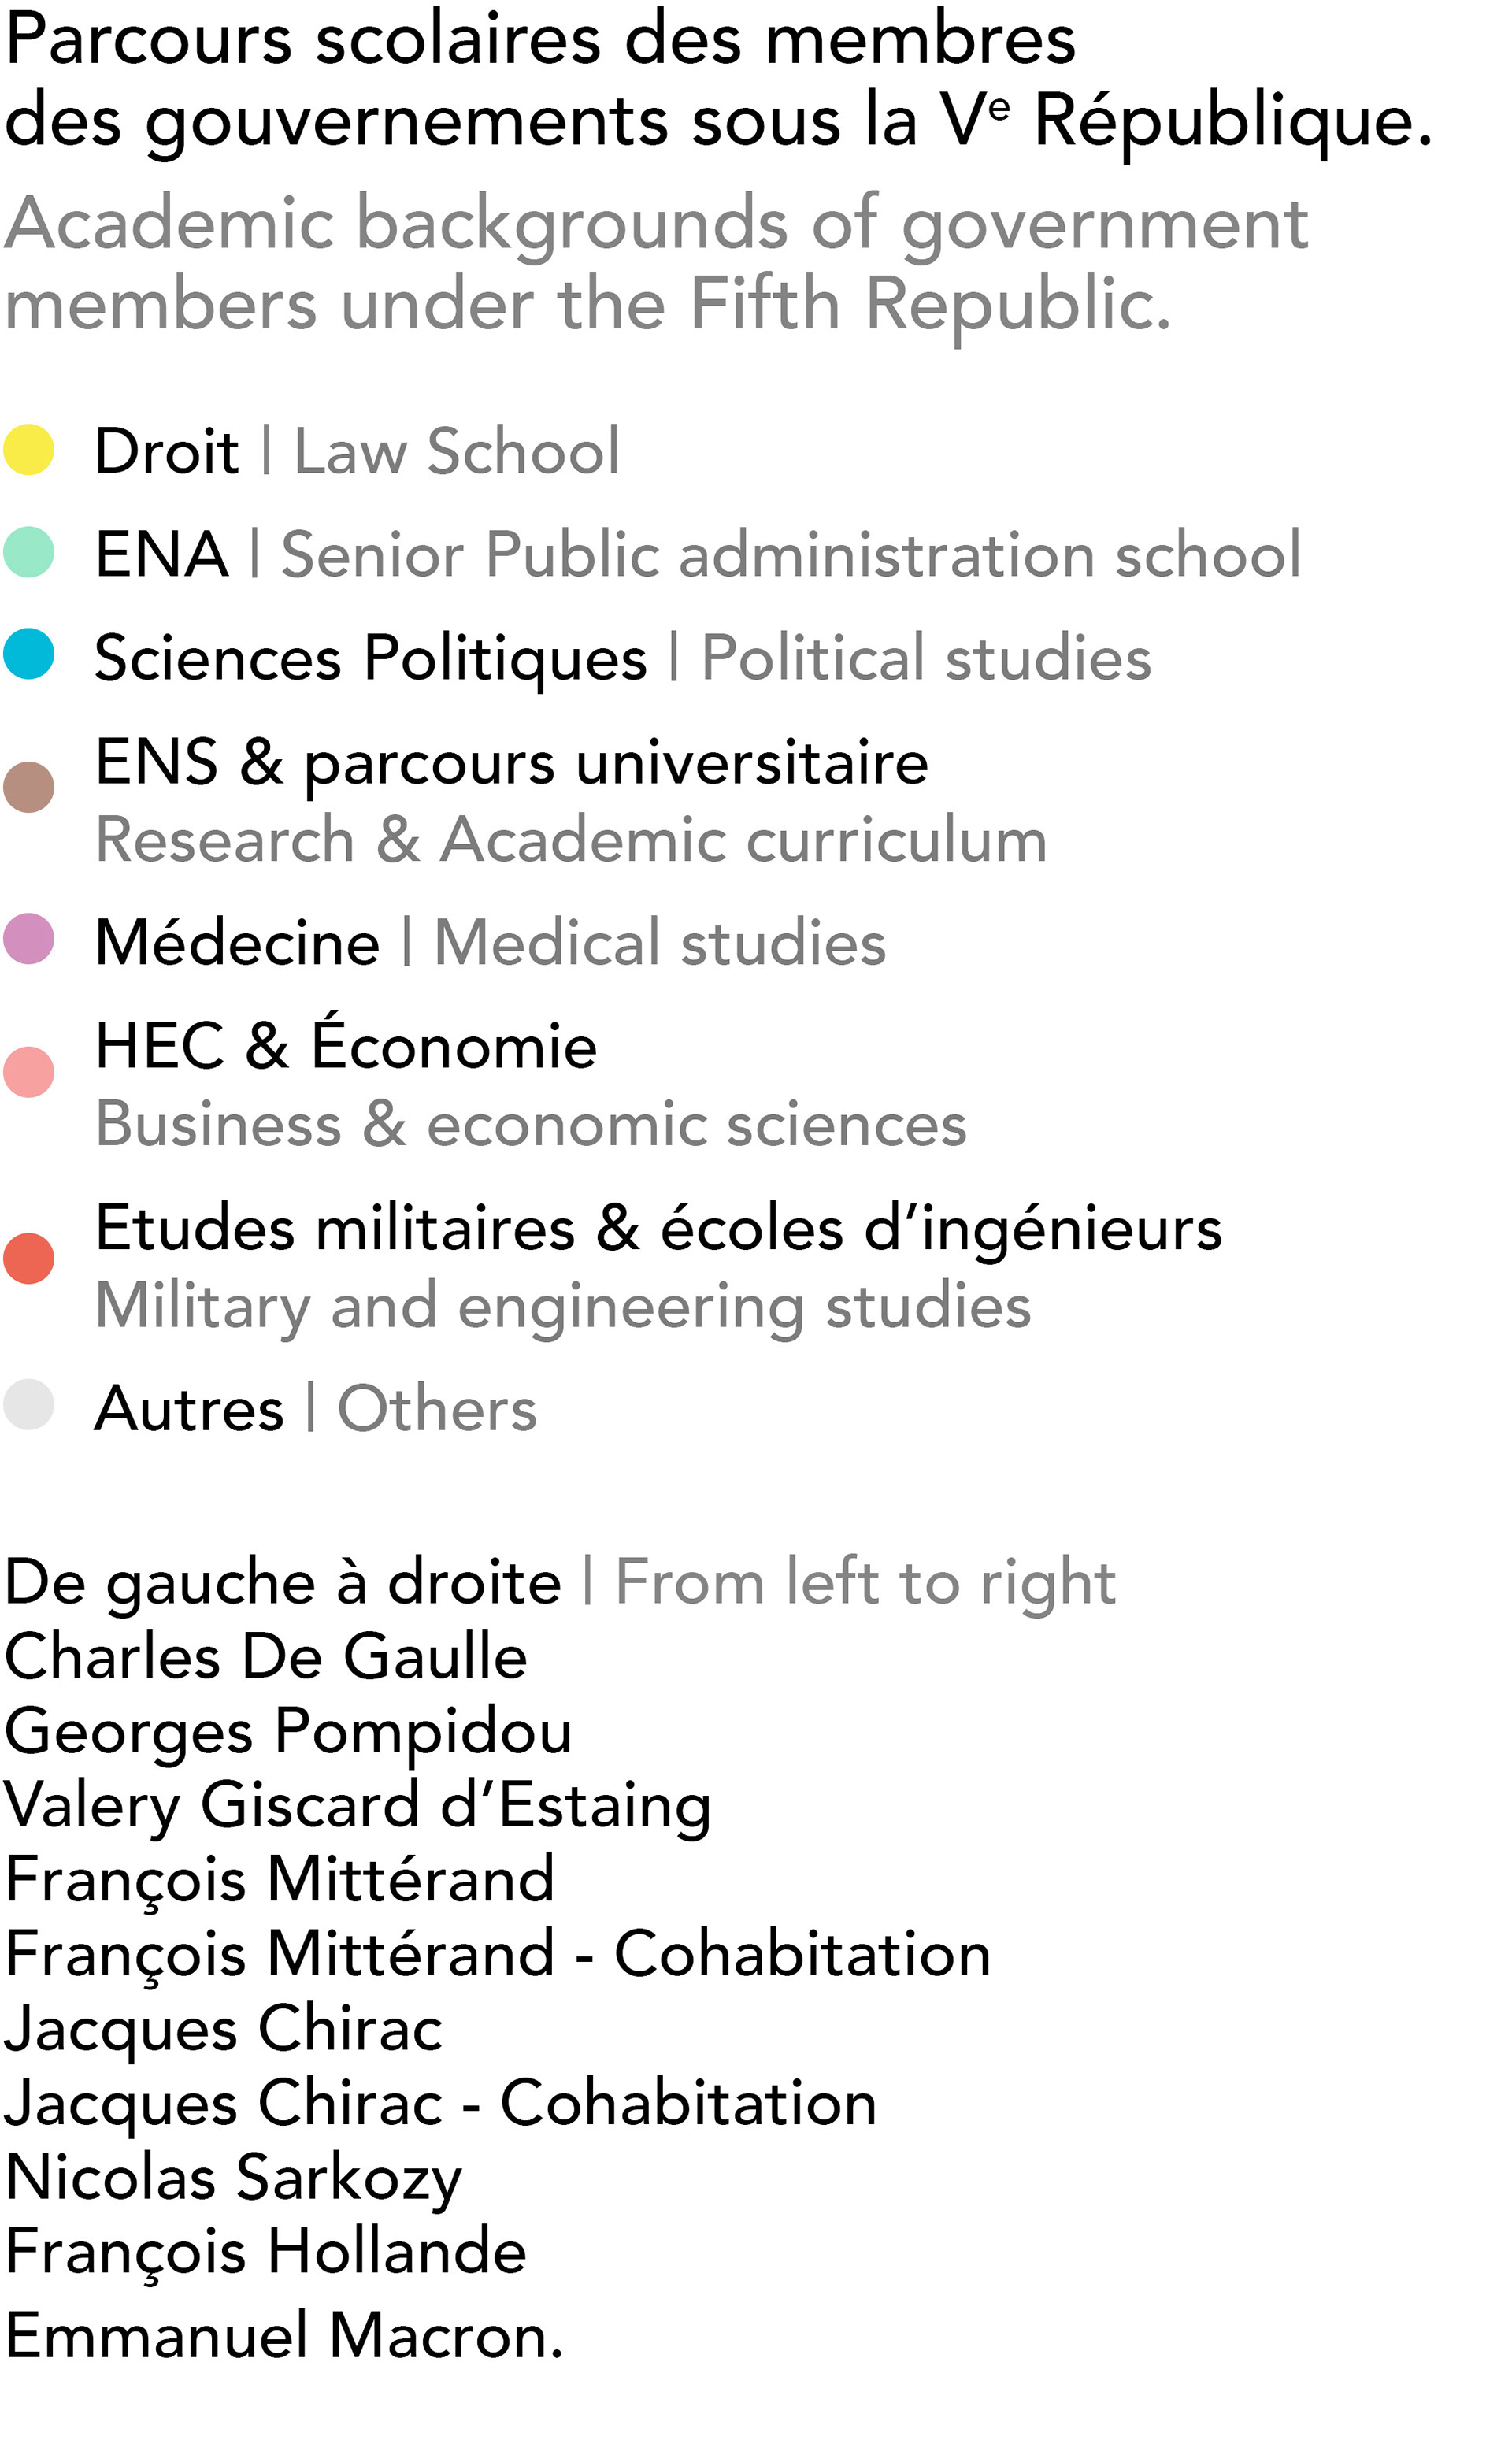Click 'Military and engineering studies' text
This screenshot has height=2451, width=1512.
tap(562, 1306)
